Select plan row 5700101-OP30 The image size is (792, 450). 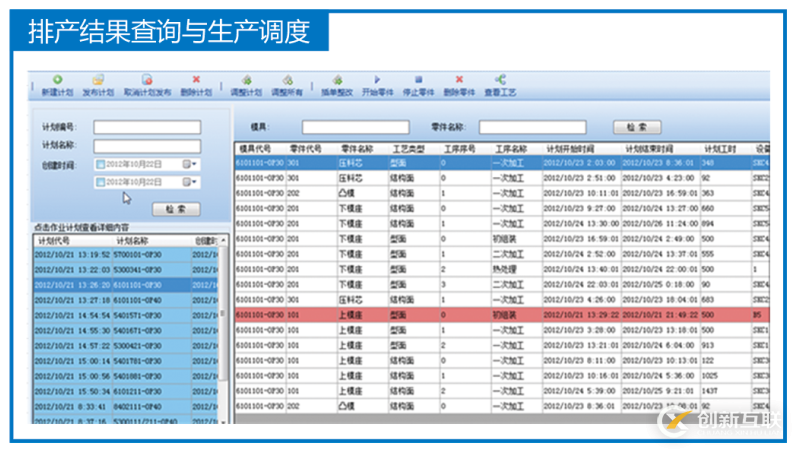coord(126,255)
